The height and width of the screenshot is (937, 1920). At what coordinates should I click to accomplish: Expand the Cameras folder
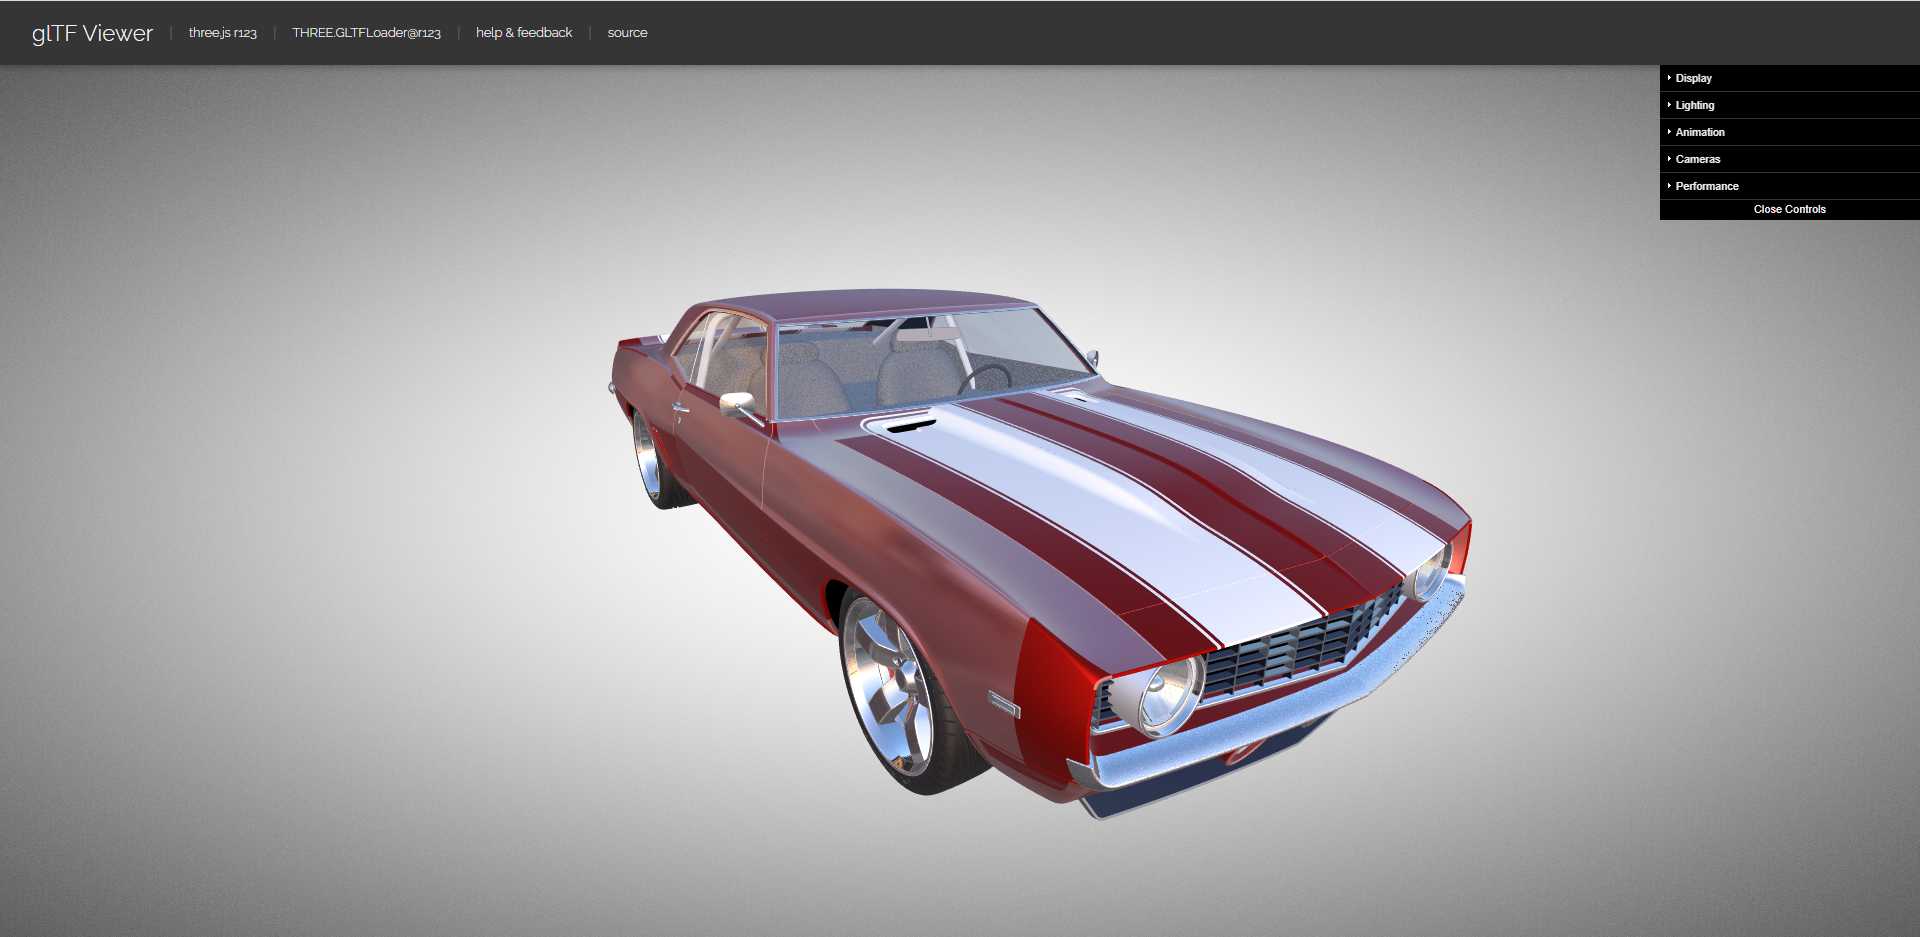(1698, 159)
